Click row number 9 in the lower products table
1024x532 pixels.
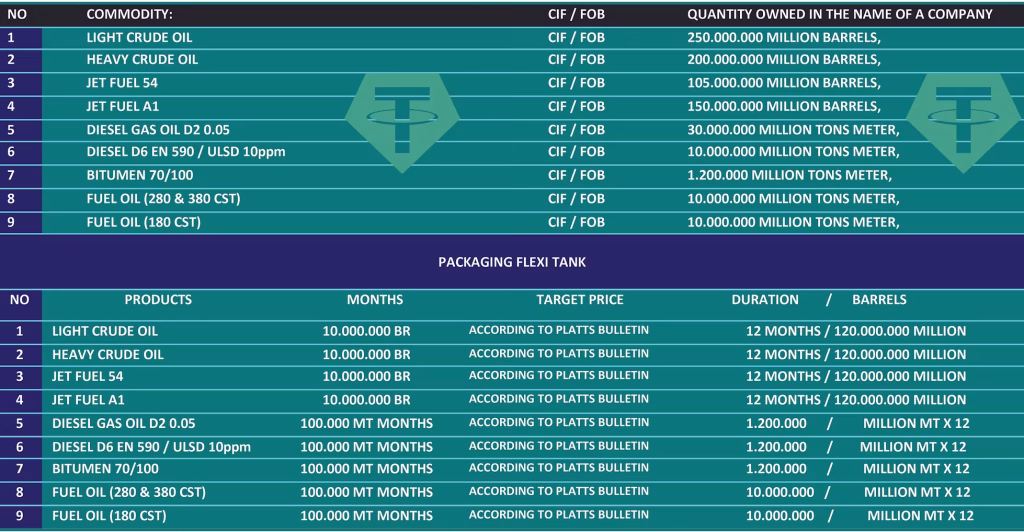[19, 515]
